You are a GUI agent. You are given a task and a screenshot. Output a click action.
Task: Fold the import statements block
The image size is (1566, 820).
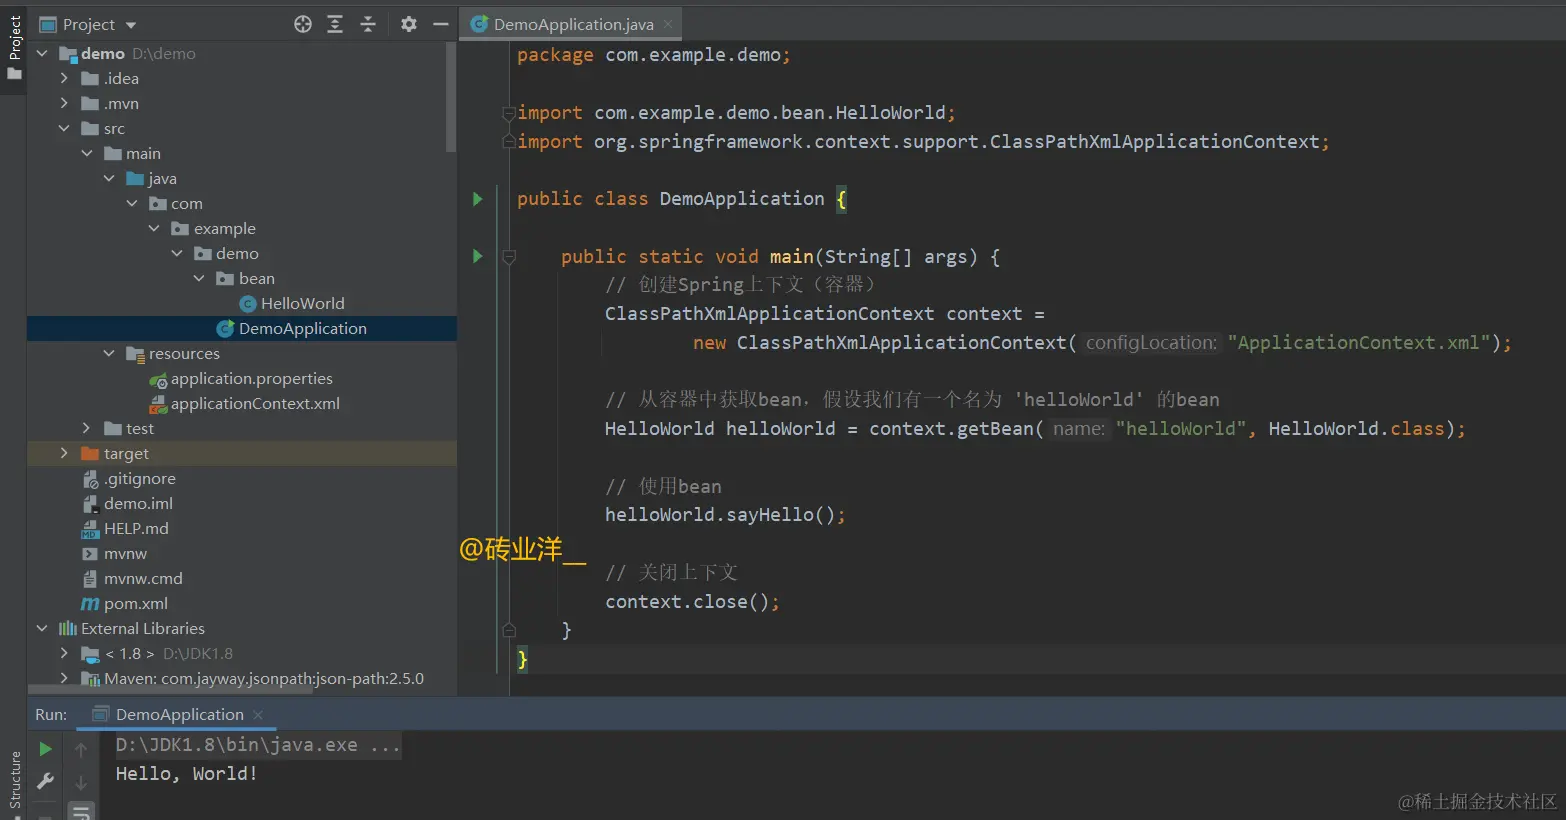(x=508, y=113)
